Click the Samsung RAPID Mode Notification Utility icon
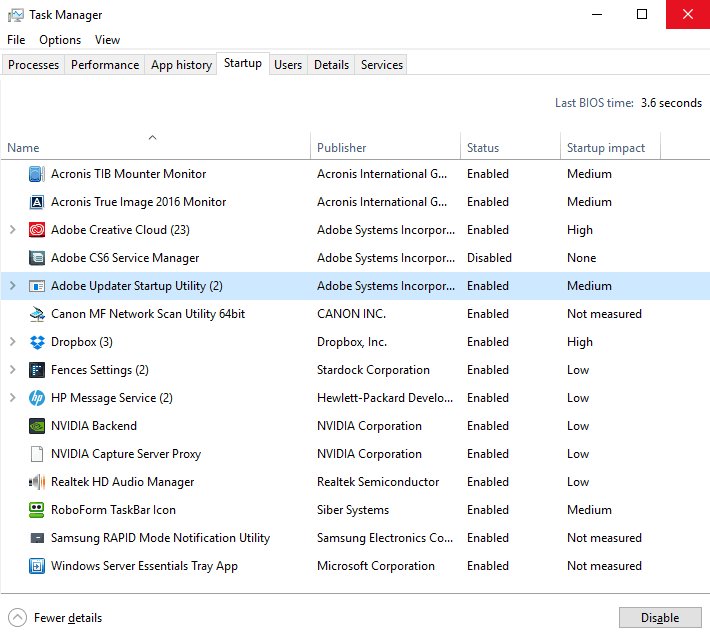The height and width of the screenshot is (642, 710). point(37,538)
